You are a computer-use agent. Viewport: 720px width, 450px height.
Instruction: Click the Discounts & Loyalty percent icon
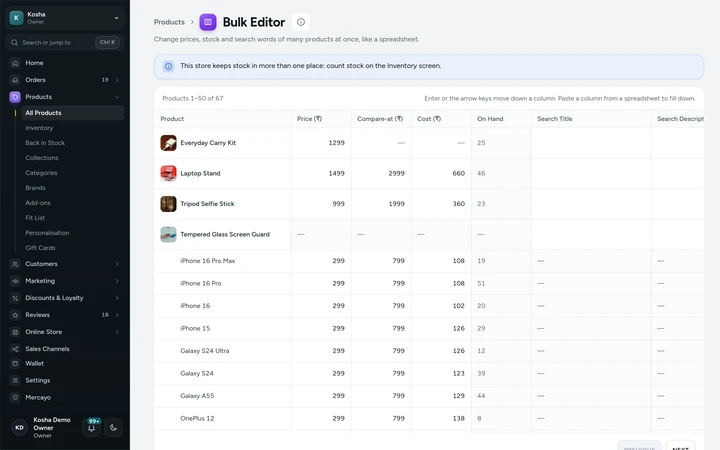click(15, 298)
